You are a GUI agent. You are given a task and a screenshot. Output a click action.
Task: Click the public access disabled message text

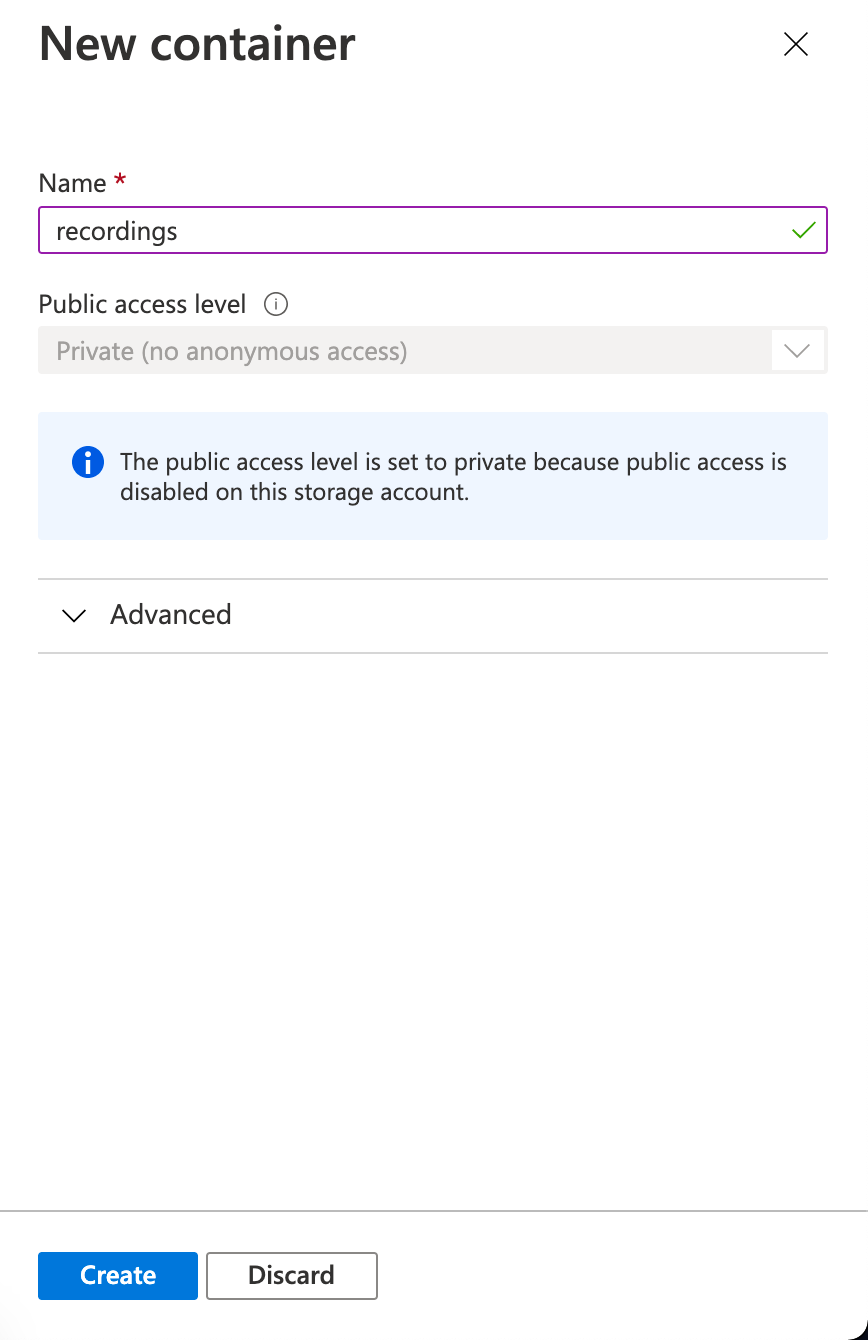click(x=453, y=477)
